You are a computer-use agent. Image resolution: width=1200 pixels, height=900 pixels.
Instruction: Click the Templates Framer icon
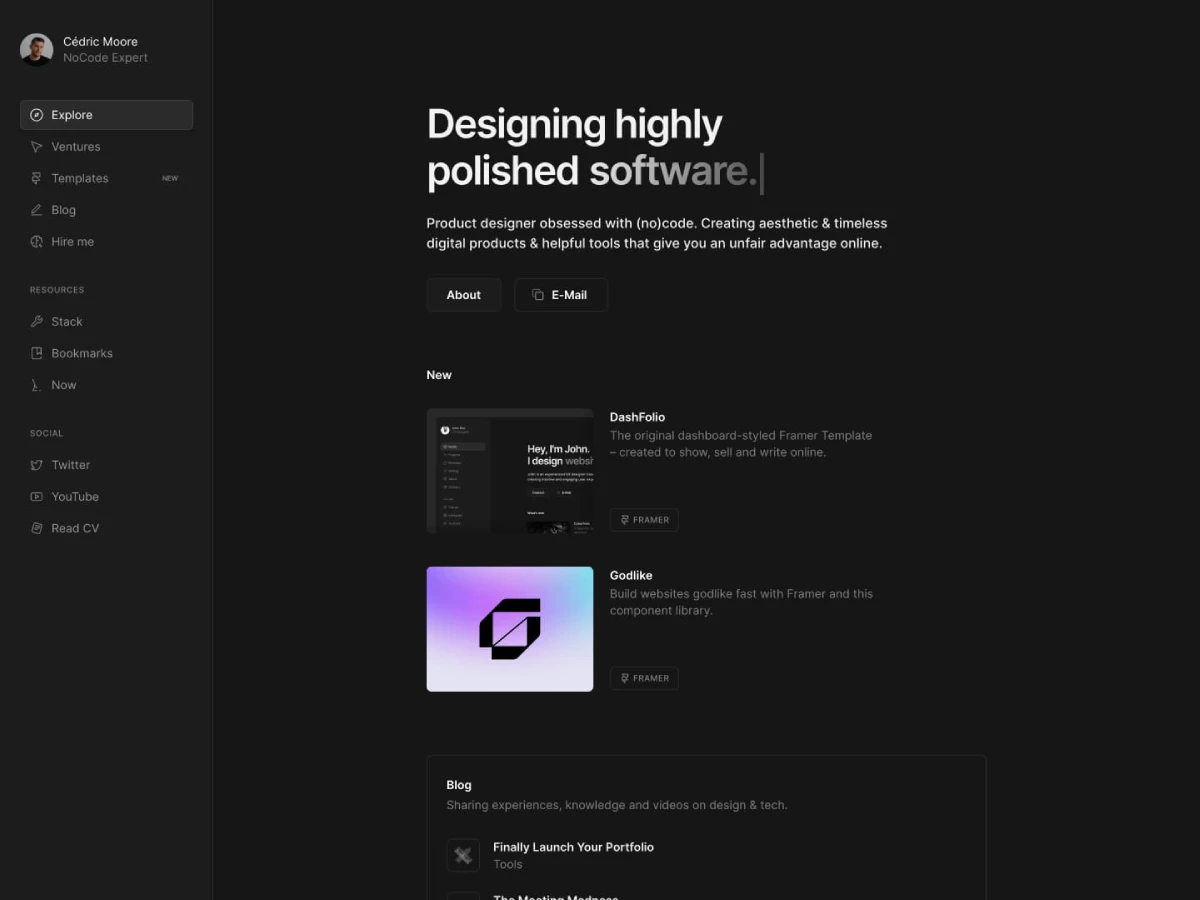coord(37,178)
